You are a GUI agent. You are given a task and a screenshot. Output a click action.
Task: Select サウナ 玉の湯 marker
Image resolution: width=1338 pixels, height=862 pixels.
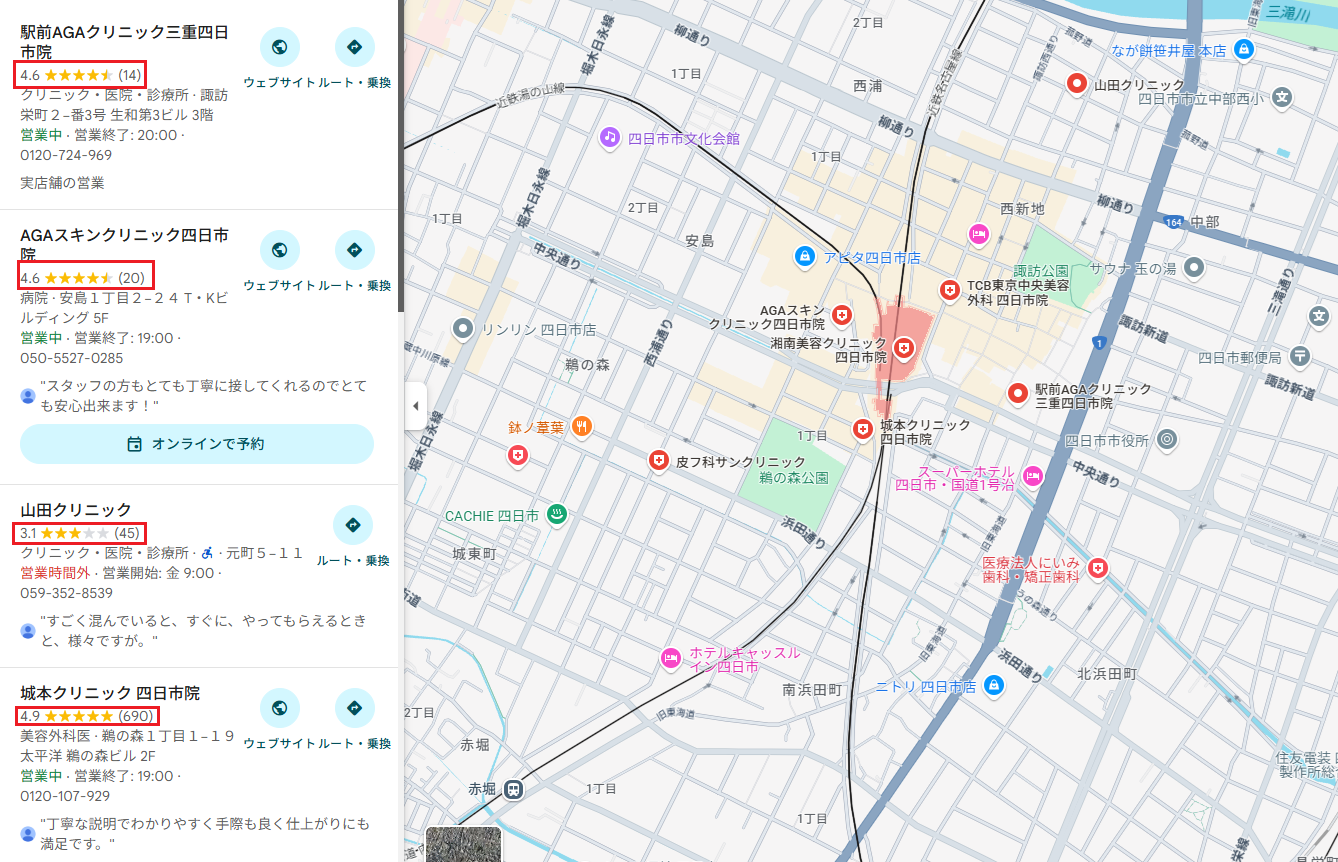(1193, 267)
